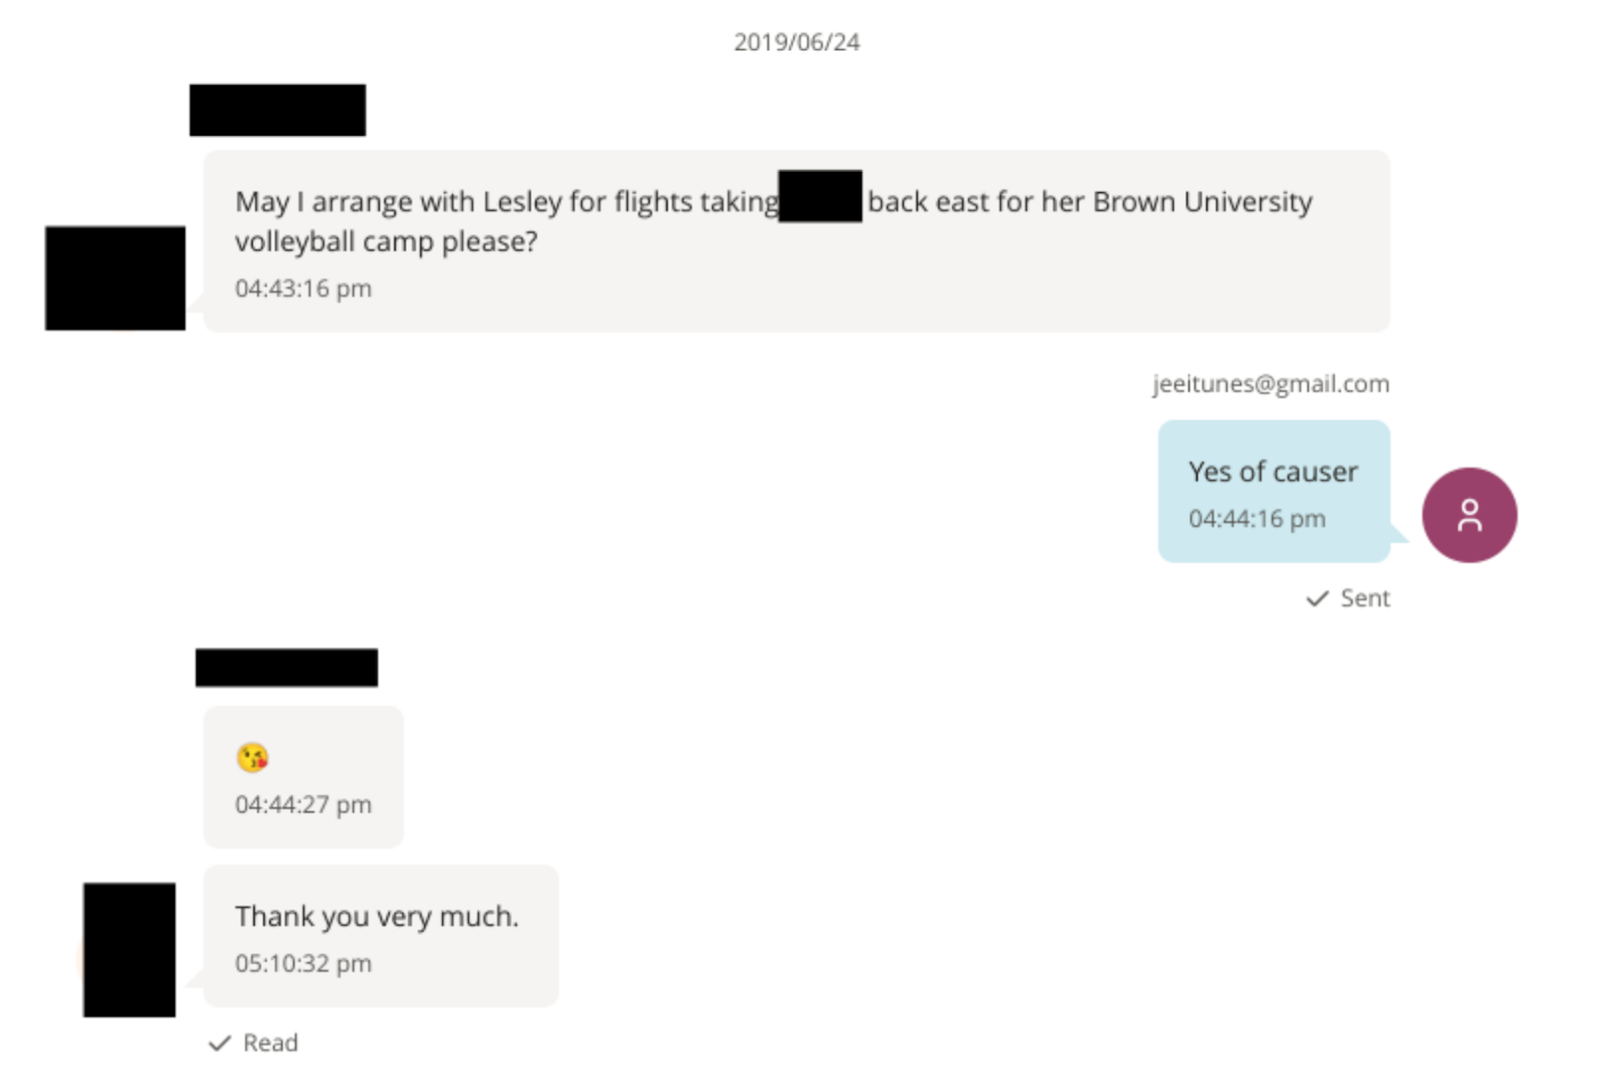Select the jeeitunes@gmail.com sender label
The height and width of the screenshot is (1079, 1600).
tap(1270, 384)
